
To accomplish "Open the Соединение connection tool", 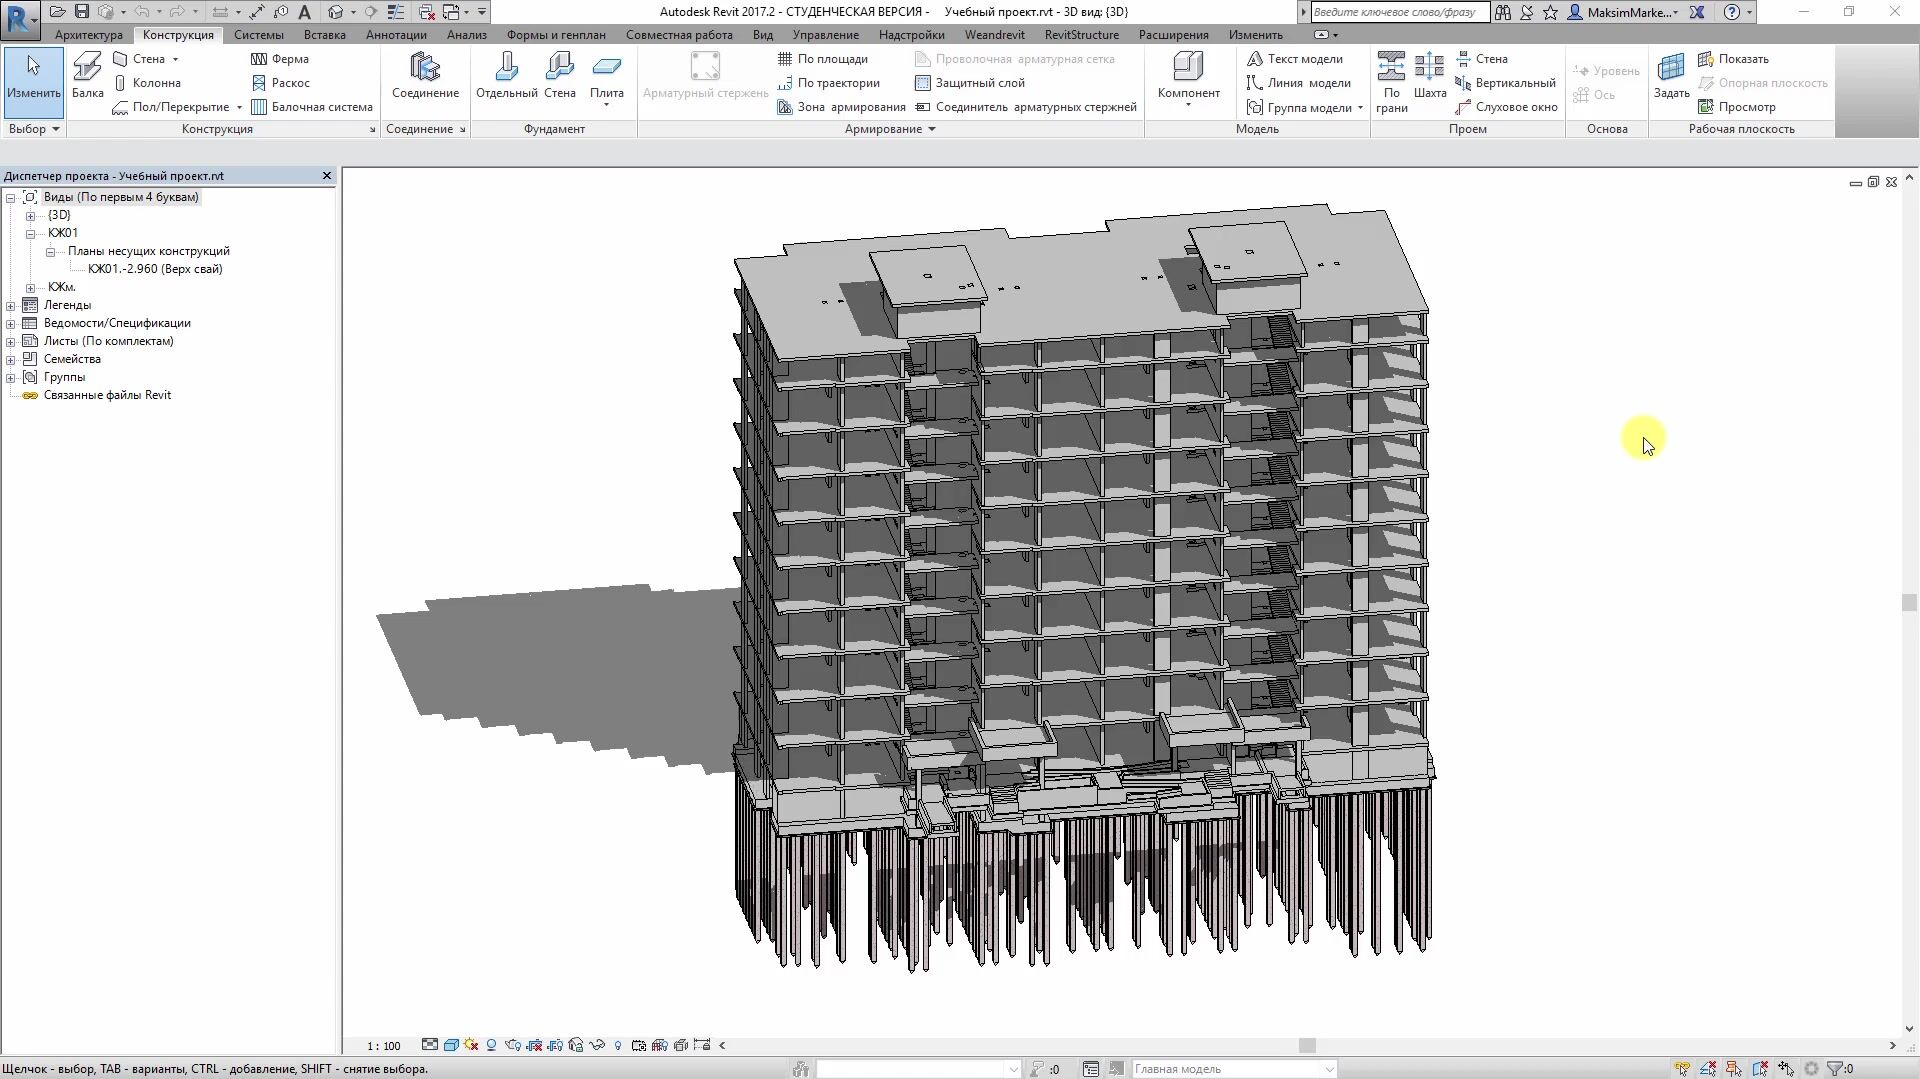I will pos(425,76).
